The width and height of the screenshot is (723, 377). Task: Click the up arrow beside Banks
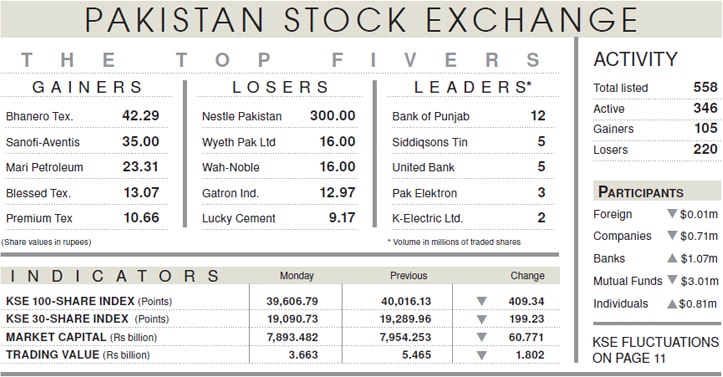point(672,258)
